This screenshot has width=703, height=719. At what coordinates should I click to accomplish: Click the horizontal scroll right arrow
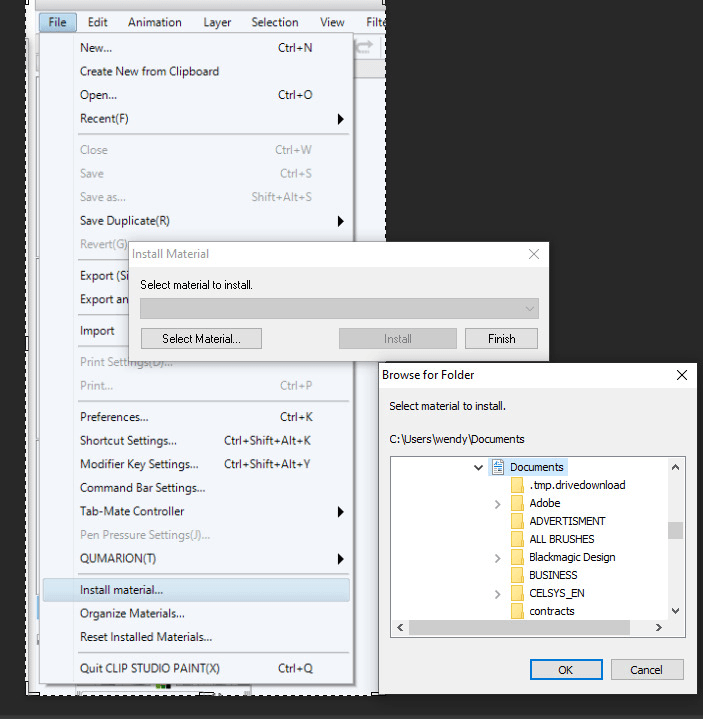(659, 627)
